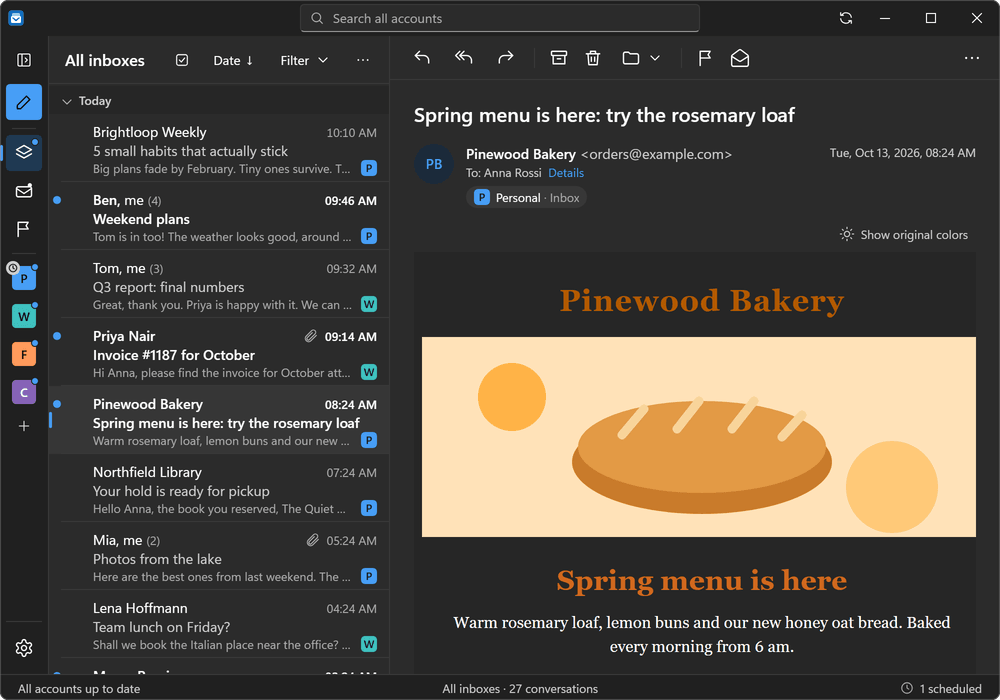1000x700 pixels.
Task: Click attachment paperclip on Mia email
Action: (x=312, y=540)
